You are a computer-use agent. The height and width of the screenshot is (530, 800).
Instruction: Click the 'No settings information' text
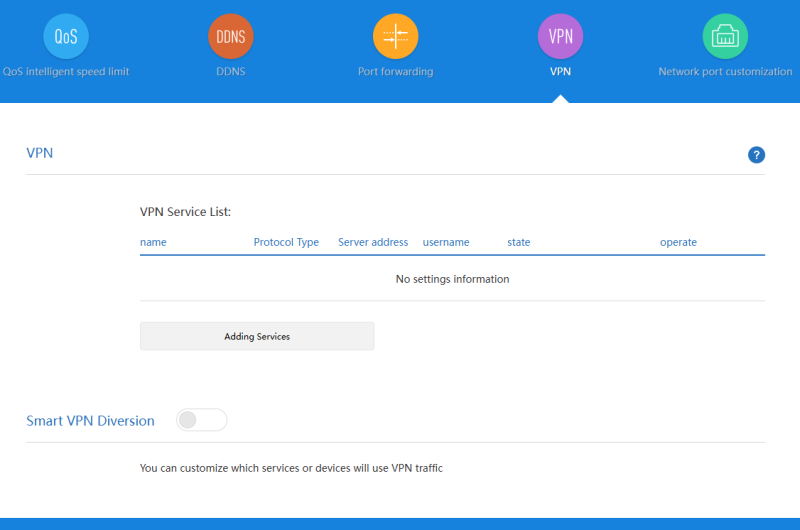[x=453, y=279]
